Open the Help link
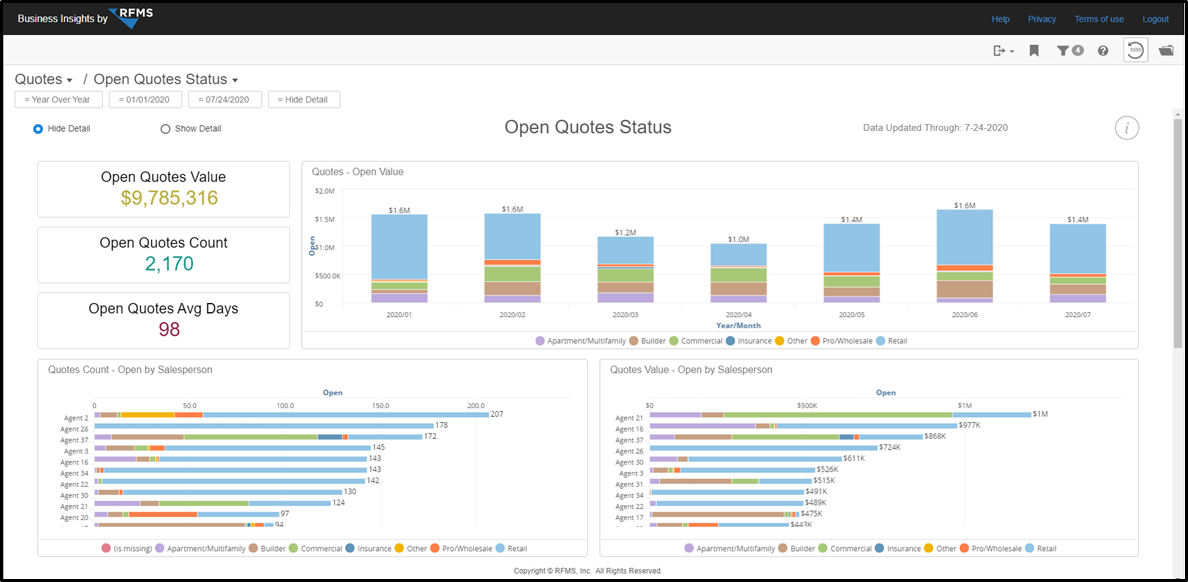 [x=1000, y=19]
